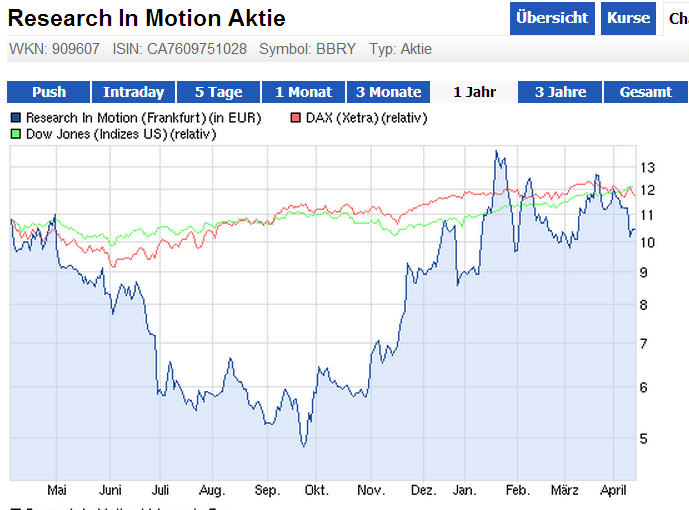Click the ISIN: CA7609751028 text

180,49
